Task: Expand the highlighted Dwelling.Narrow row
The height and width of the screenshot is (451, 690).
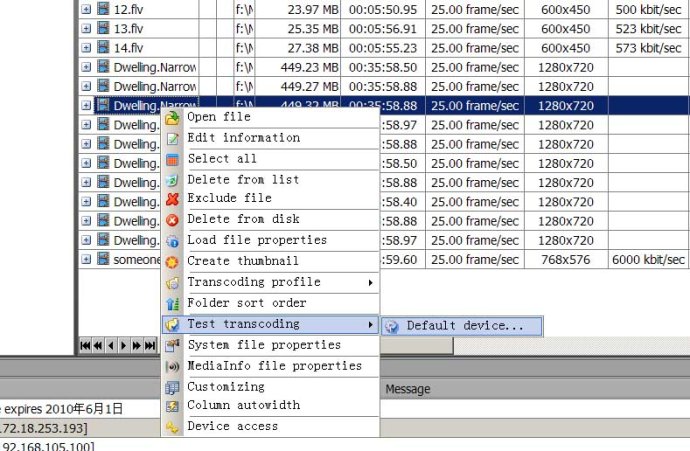Action: [x=86, y=106]
